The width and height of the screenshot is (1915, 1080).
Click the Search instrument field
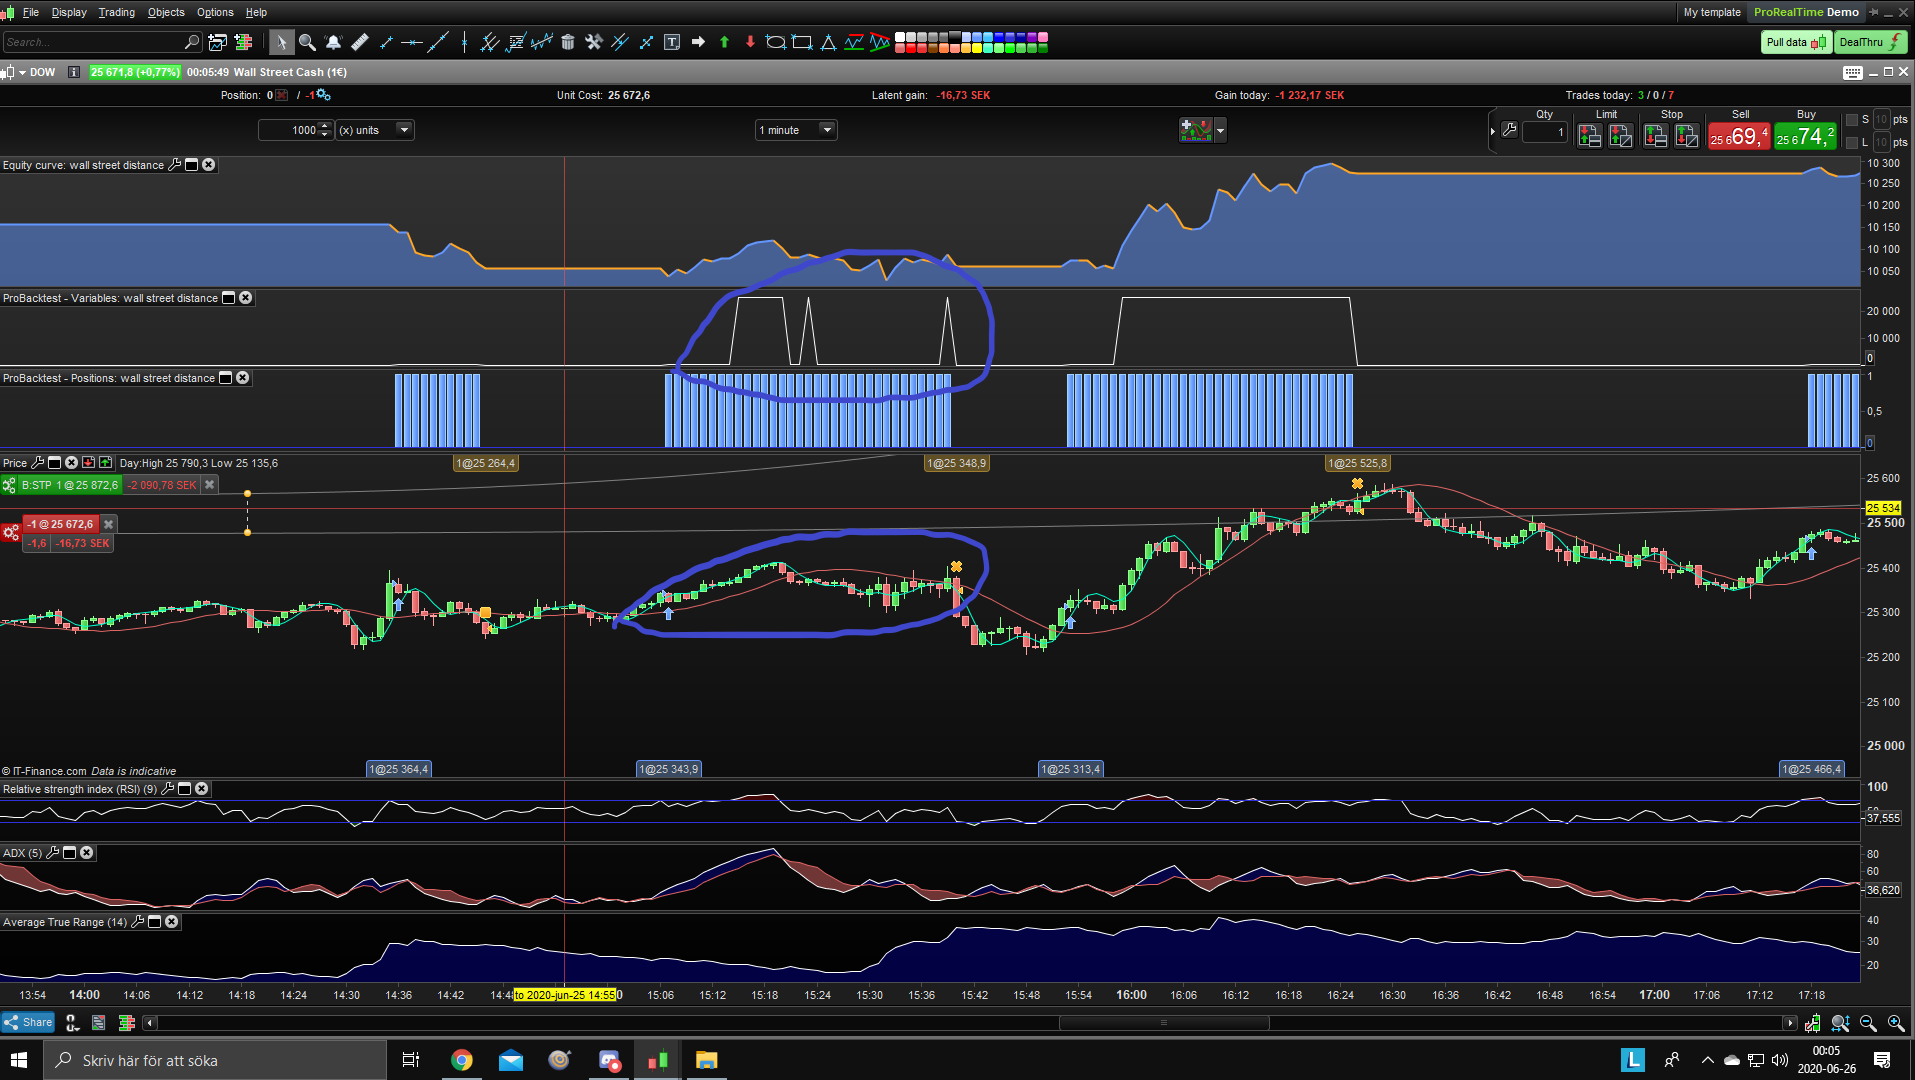102,42
